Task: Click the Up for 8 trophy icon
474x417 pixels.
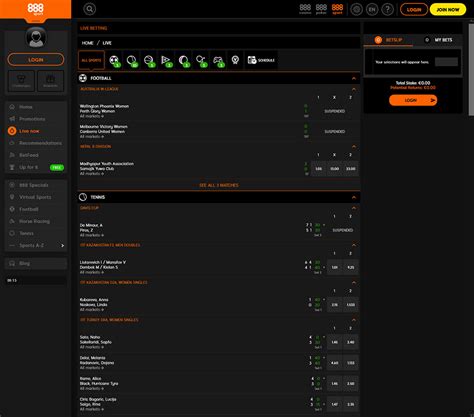Action: pos(12,167)
